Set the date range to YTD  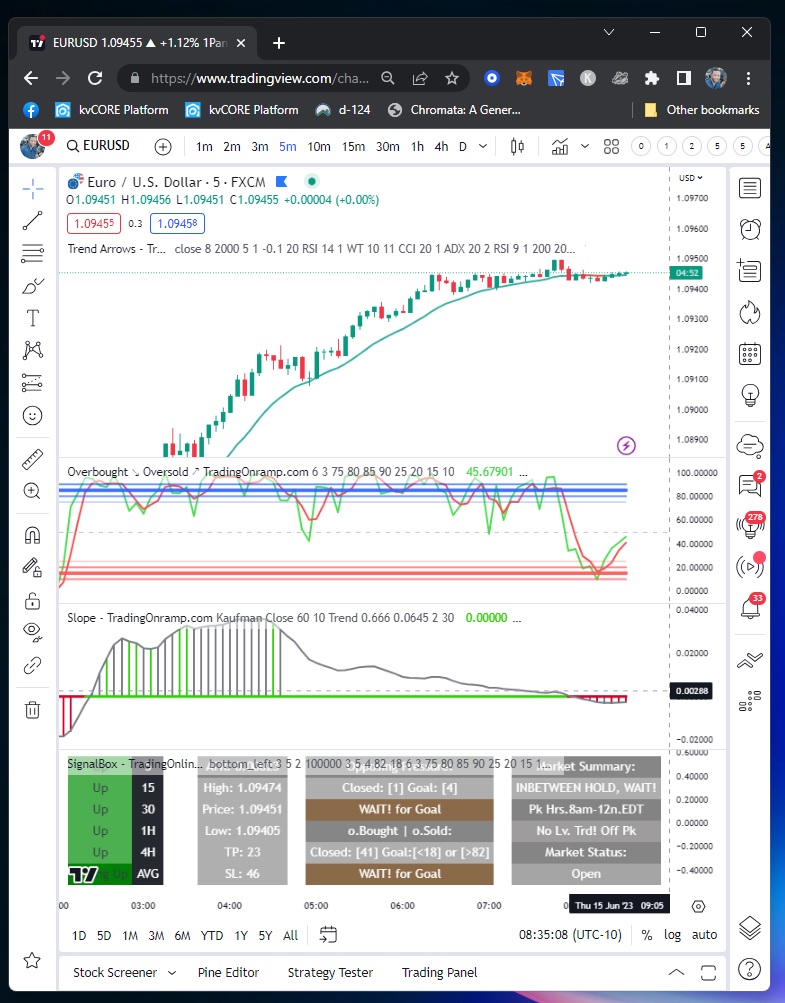211,935
